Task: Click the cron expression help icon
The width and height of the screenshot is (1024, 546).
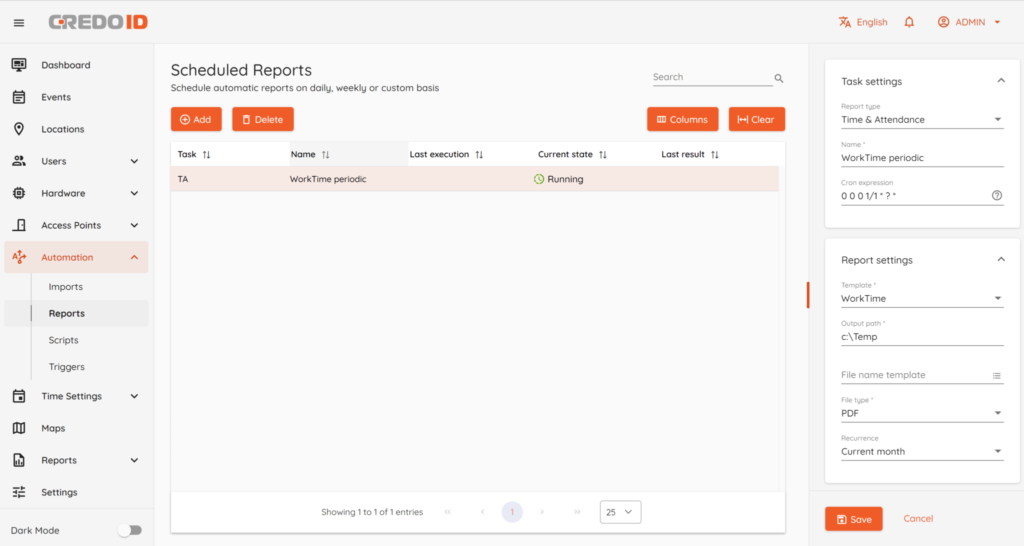Action: tap(997, 196)
